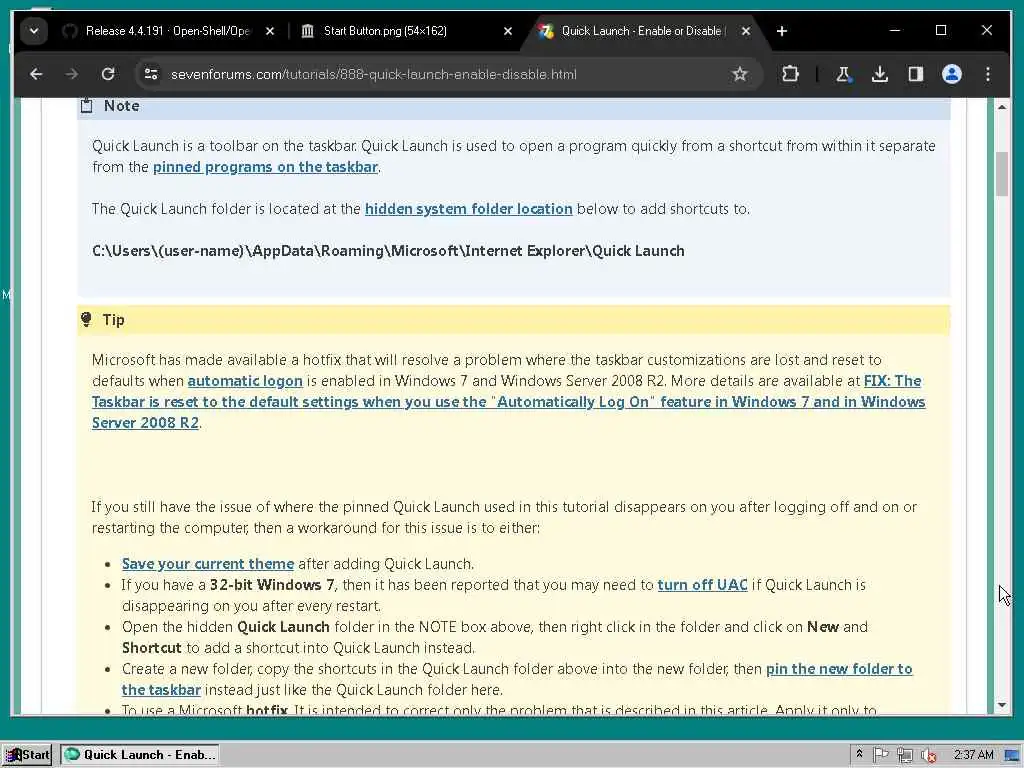Screen dimensions: 1024x768
Task: Go back to the previous page
Action: [37, 74]
